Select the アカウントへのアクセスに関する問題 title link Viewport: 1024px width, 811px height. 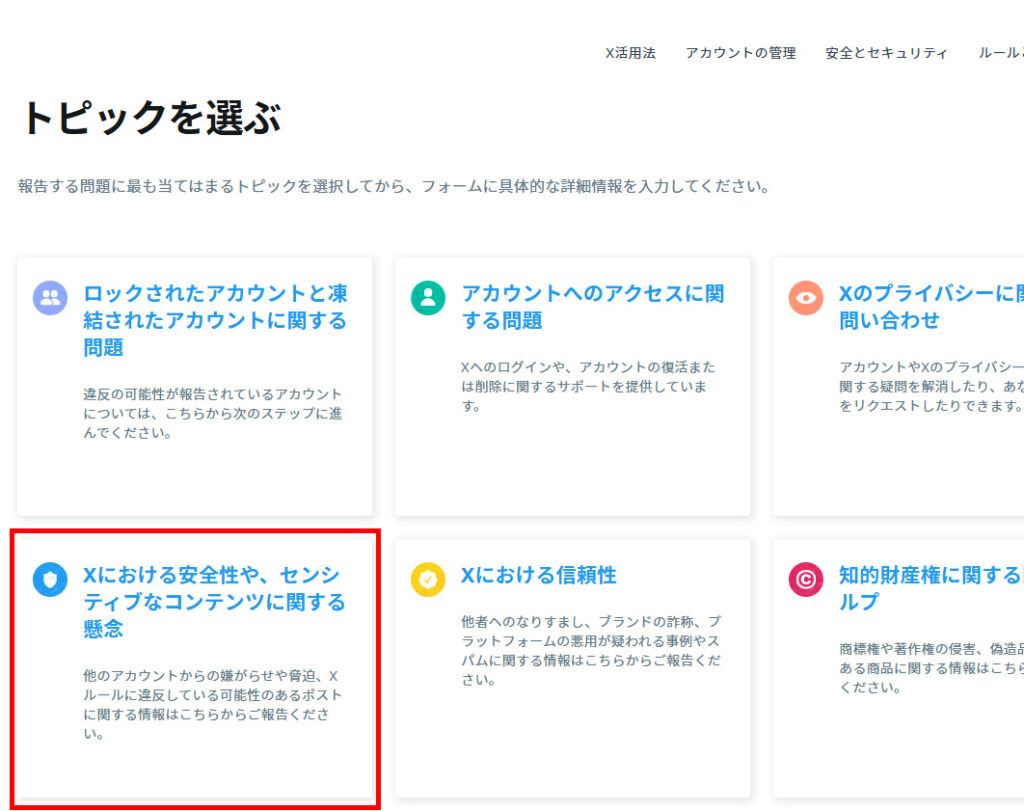click(592, 307)
